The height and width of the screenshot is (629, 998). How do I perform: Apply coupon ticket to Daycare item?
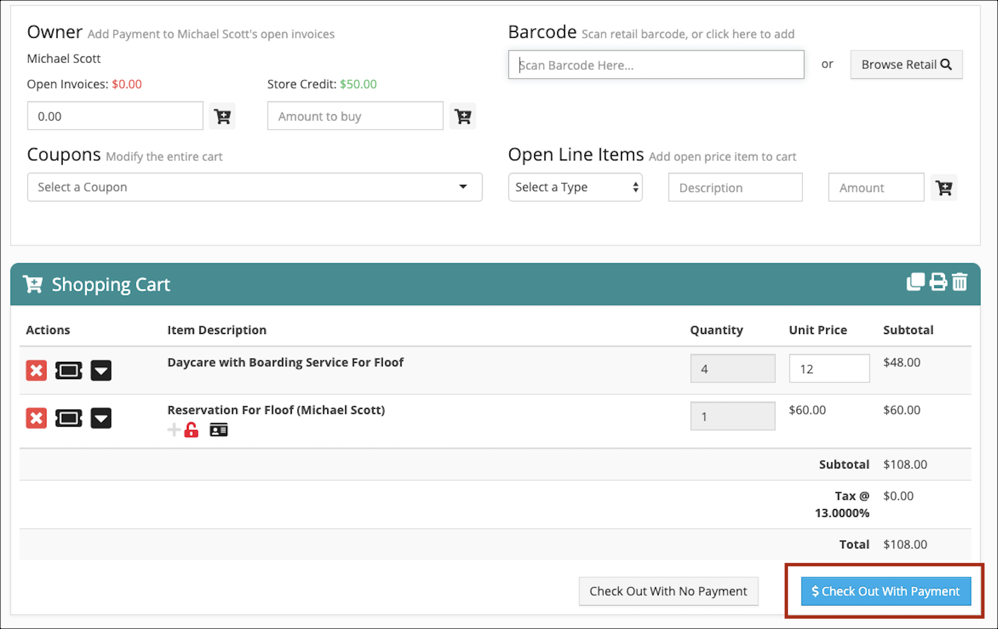pos(69,370)
